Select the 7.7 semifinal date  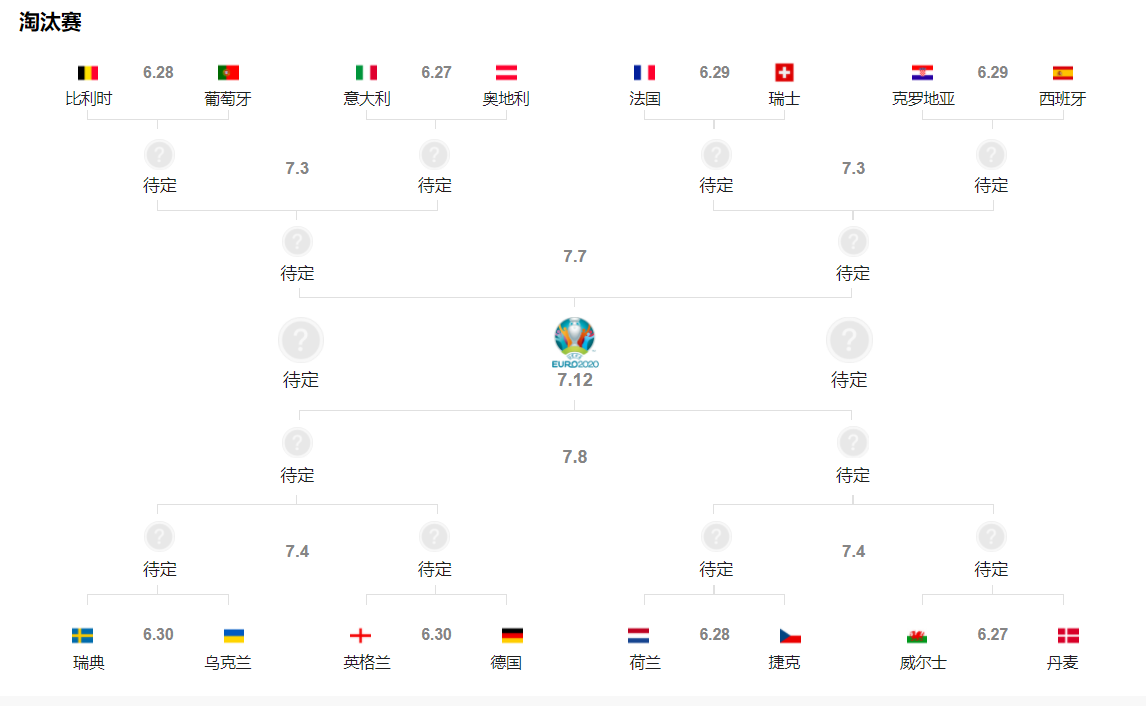pos(574,257)
